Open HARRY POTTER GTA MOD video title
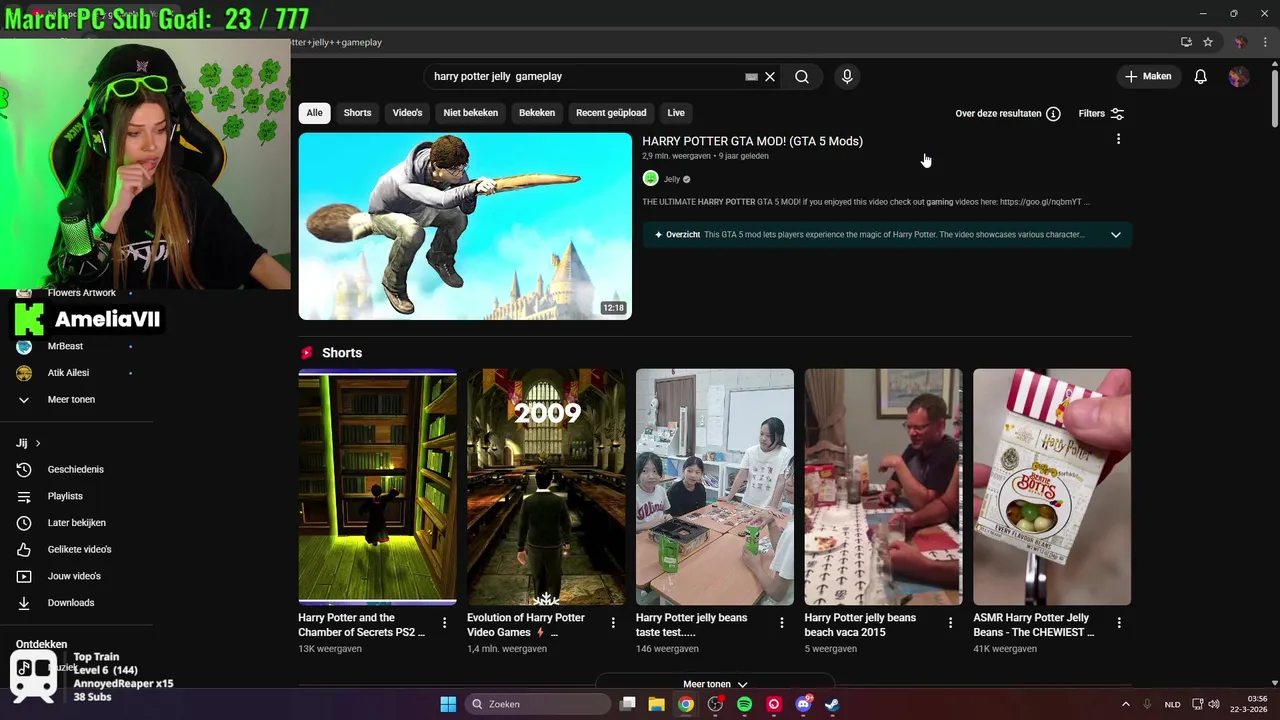This screenshot has width=1280, height=720. click(x=752, y=141)
